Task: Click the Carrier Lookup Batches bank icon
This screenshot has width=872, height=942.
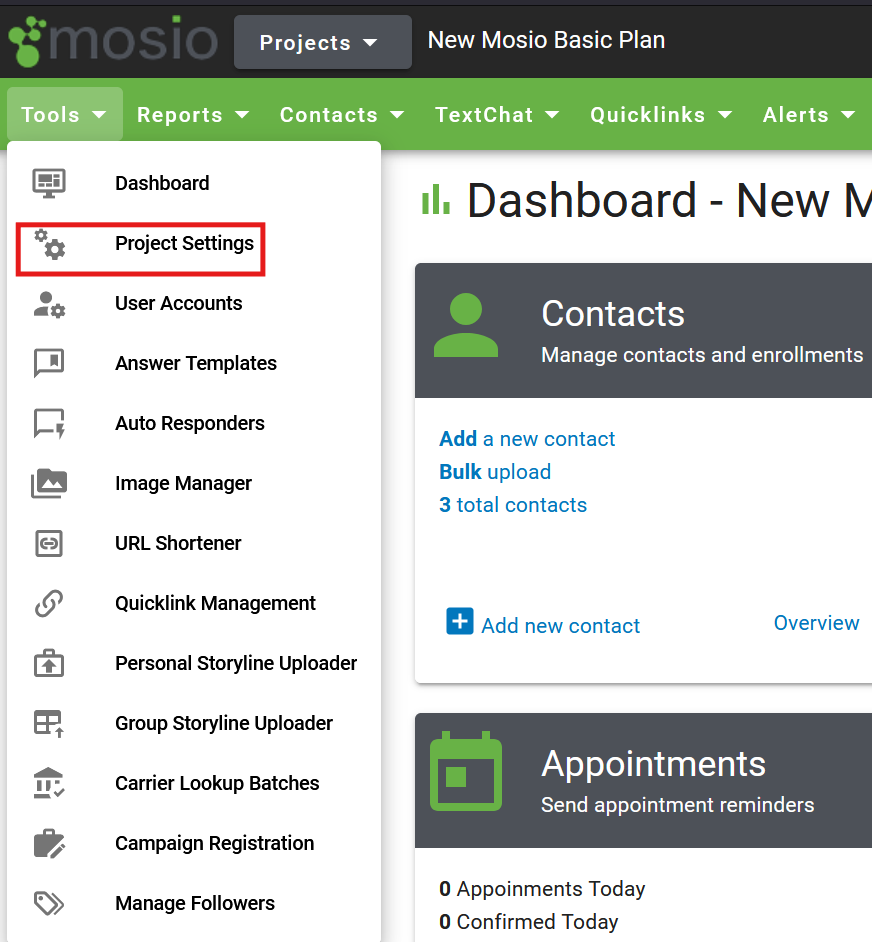Action: 49,783
